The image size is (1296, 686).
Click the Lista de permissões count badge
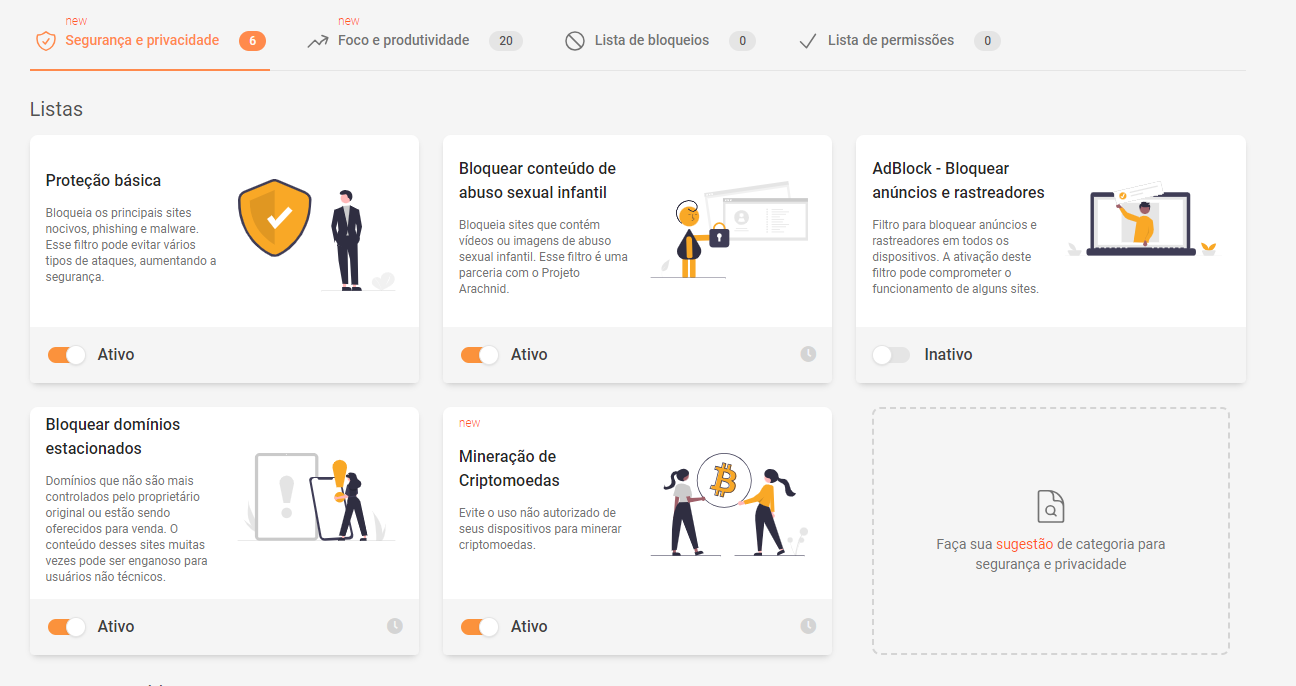pyautogui.click(x=987, y=41)
